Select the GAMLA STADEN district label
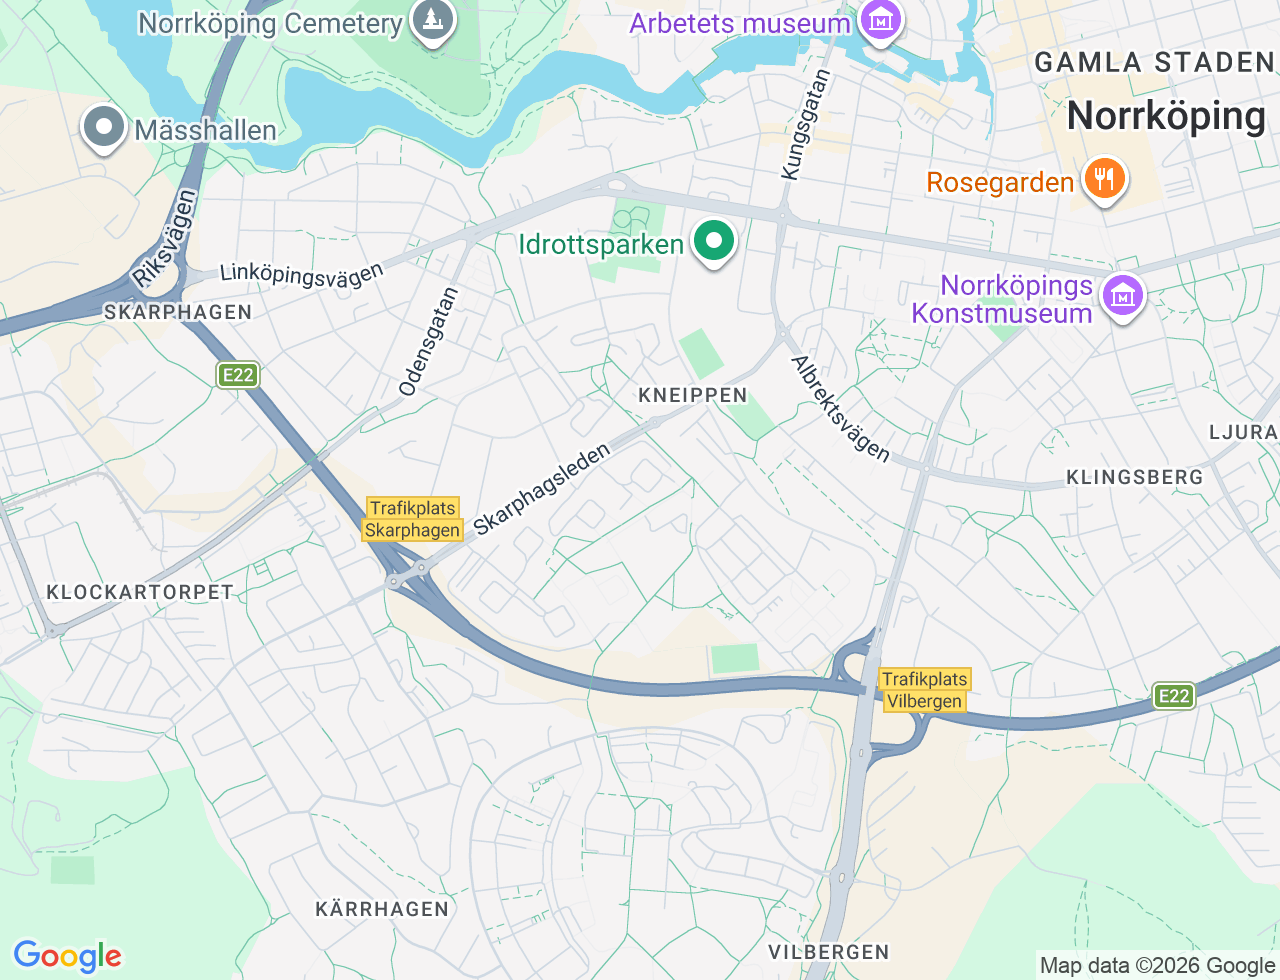The width and height of the screenshot is (1280, 980). pos(1155,62)
